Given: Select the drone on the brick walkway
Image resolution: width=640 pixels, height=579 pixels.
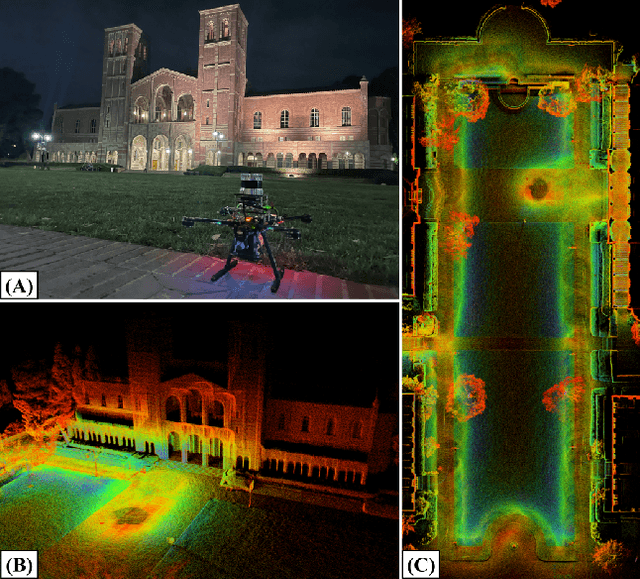Looking at the screenshot, I should click(x=245, y=234).
